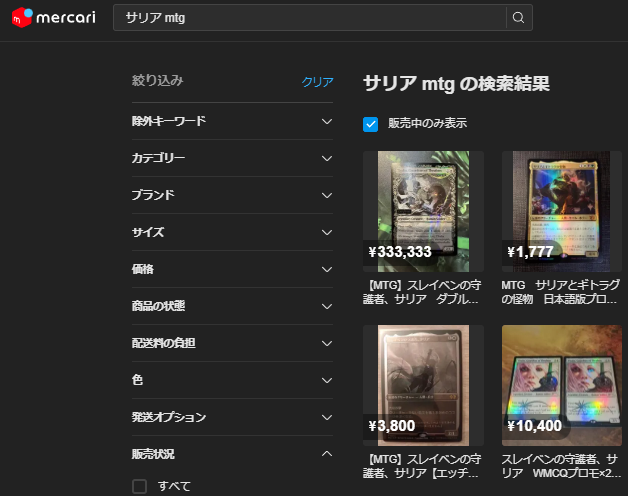Click the search magnifier icon
Screen dimensions: 628x496
pyautogui.click(x=518, y=18)
